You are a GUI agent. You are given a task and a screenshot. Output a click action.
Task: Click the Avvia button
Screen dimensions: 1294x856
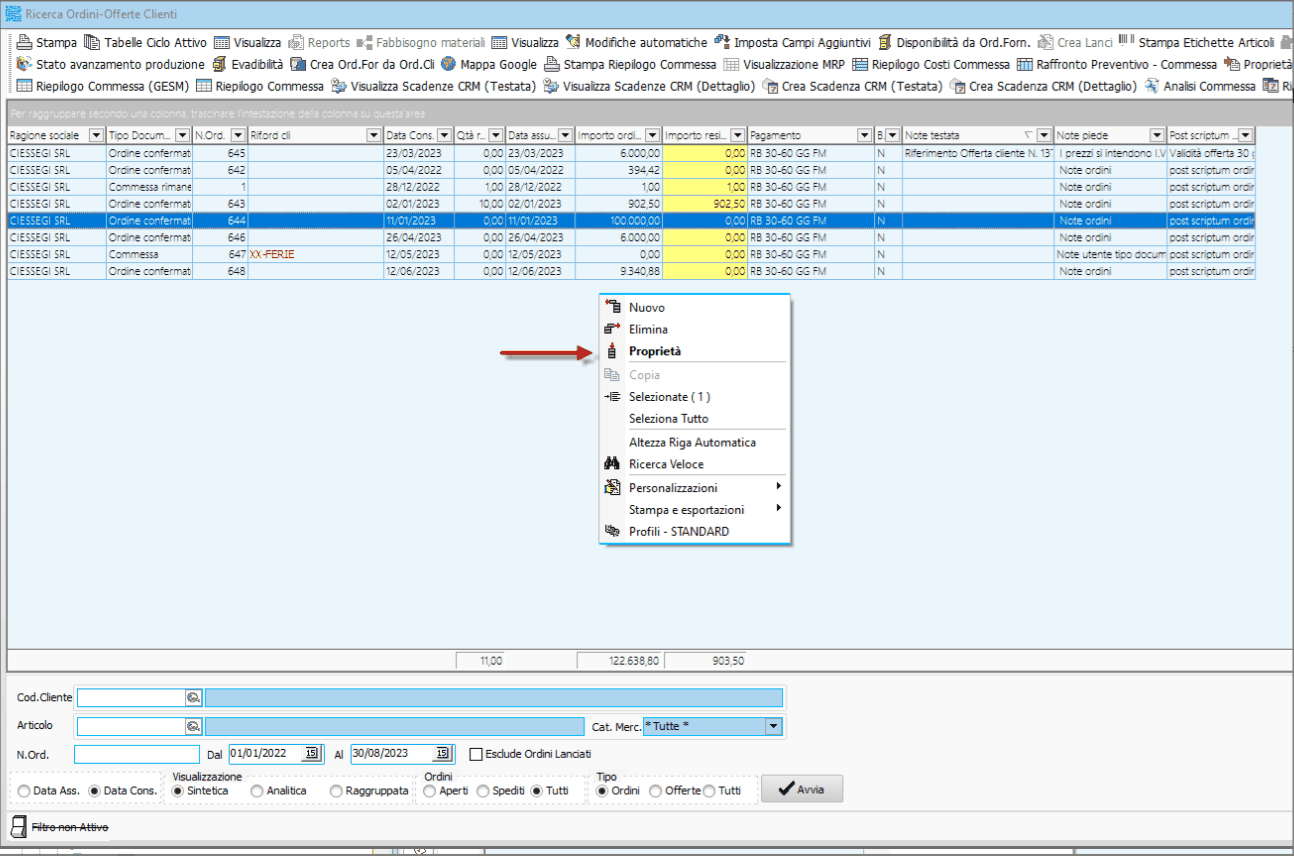click(802, 789)
